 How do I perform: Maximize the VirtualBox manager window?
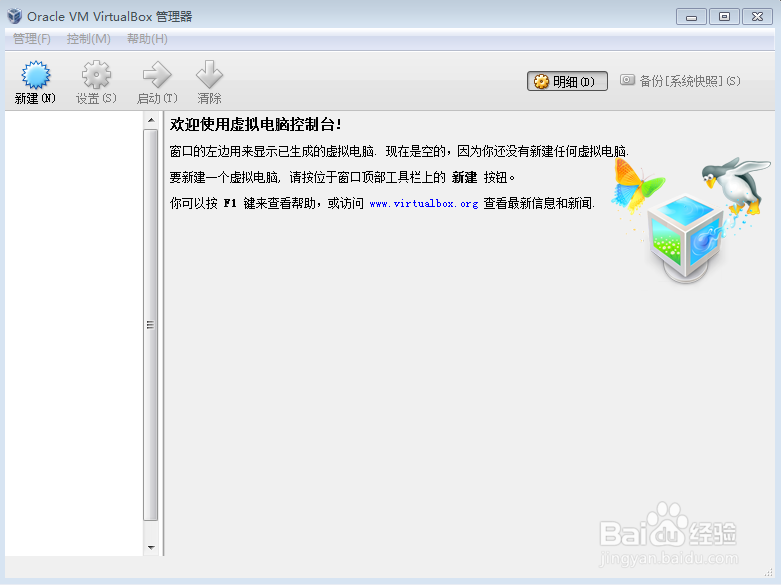pyautogui.click(x=724, y=17)
